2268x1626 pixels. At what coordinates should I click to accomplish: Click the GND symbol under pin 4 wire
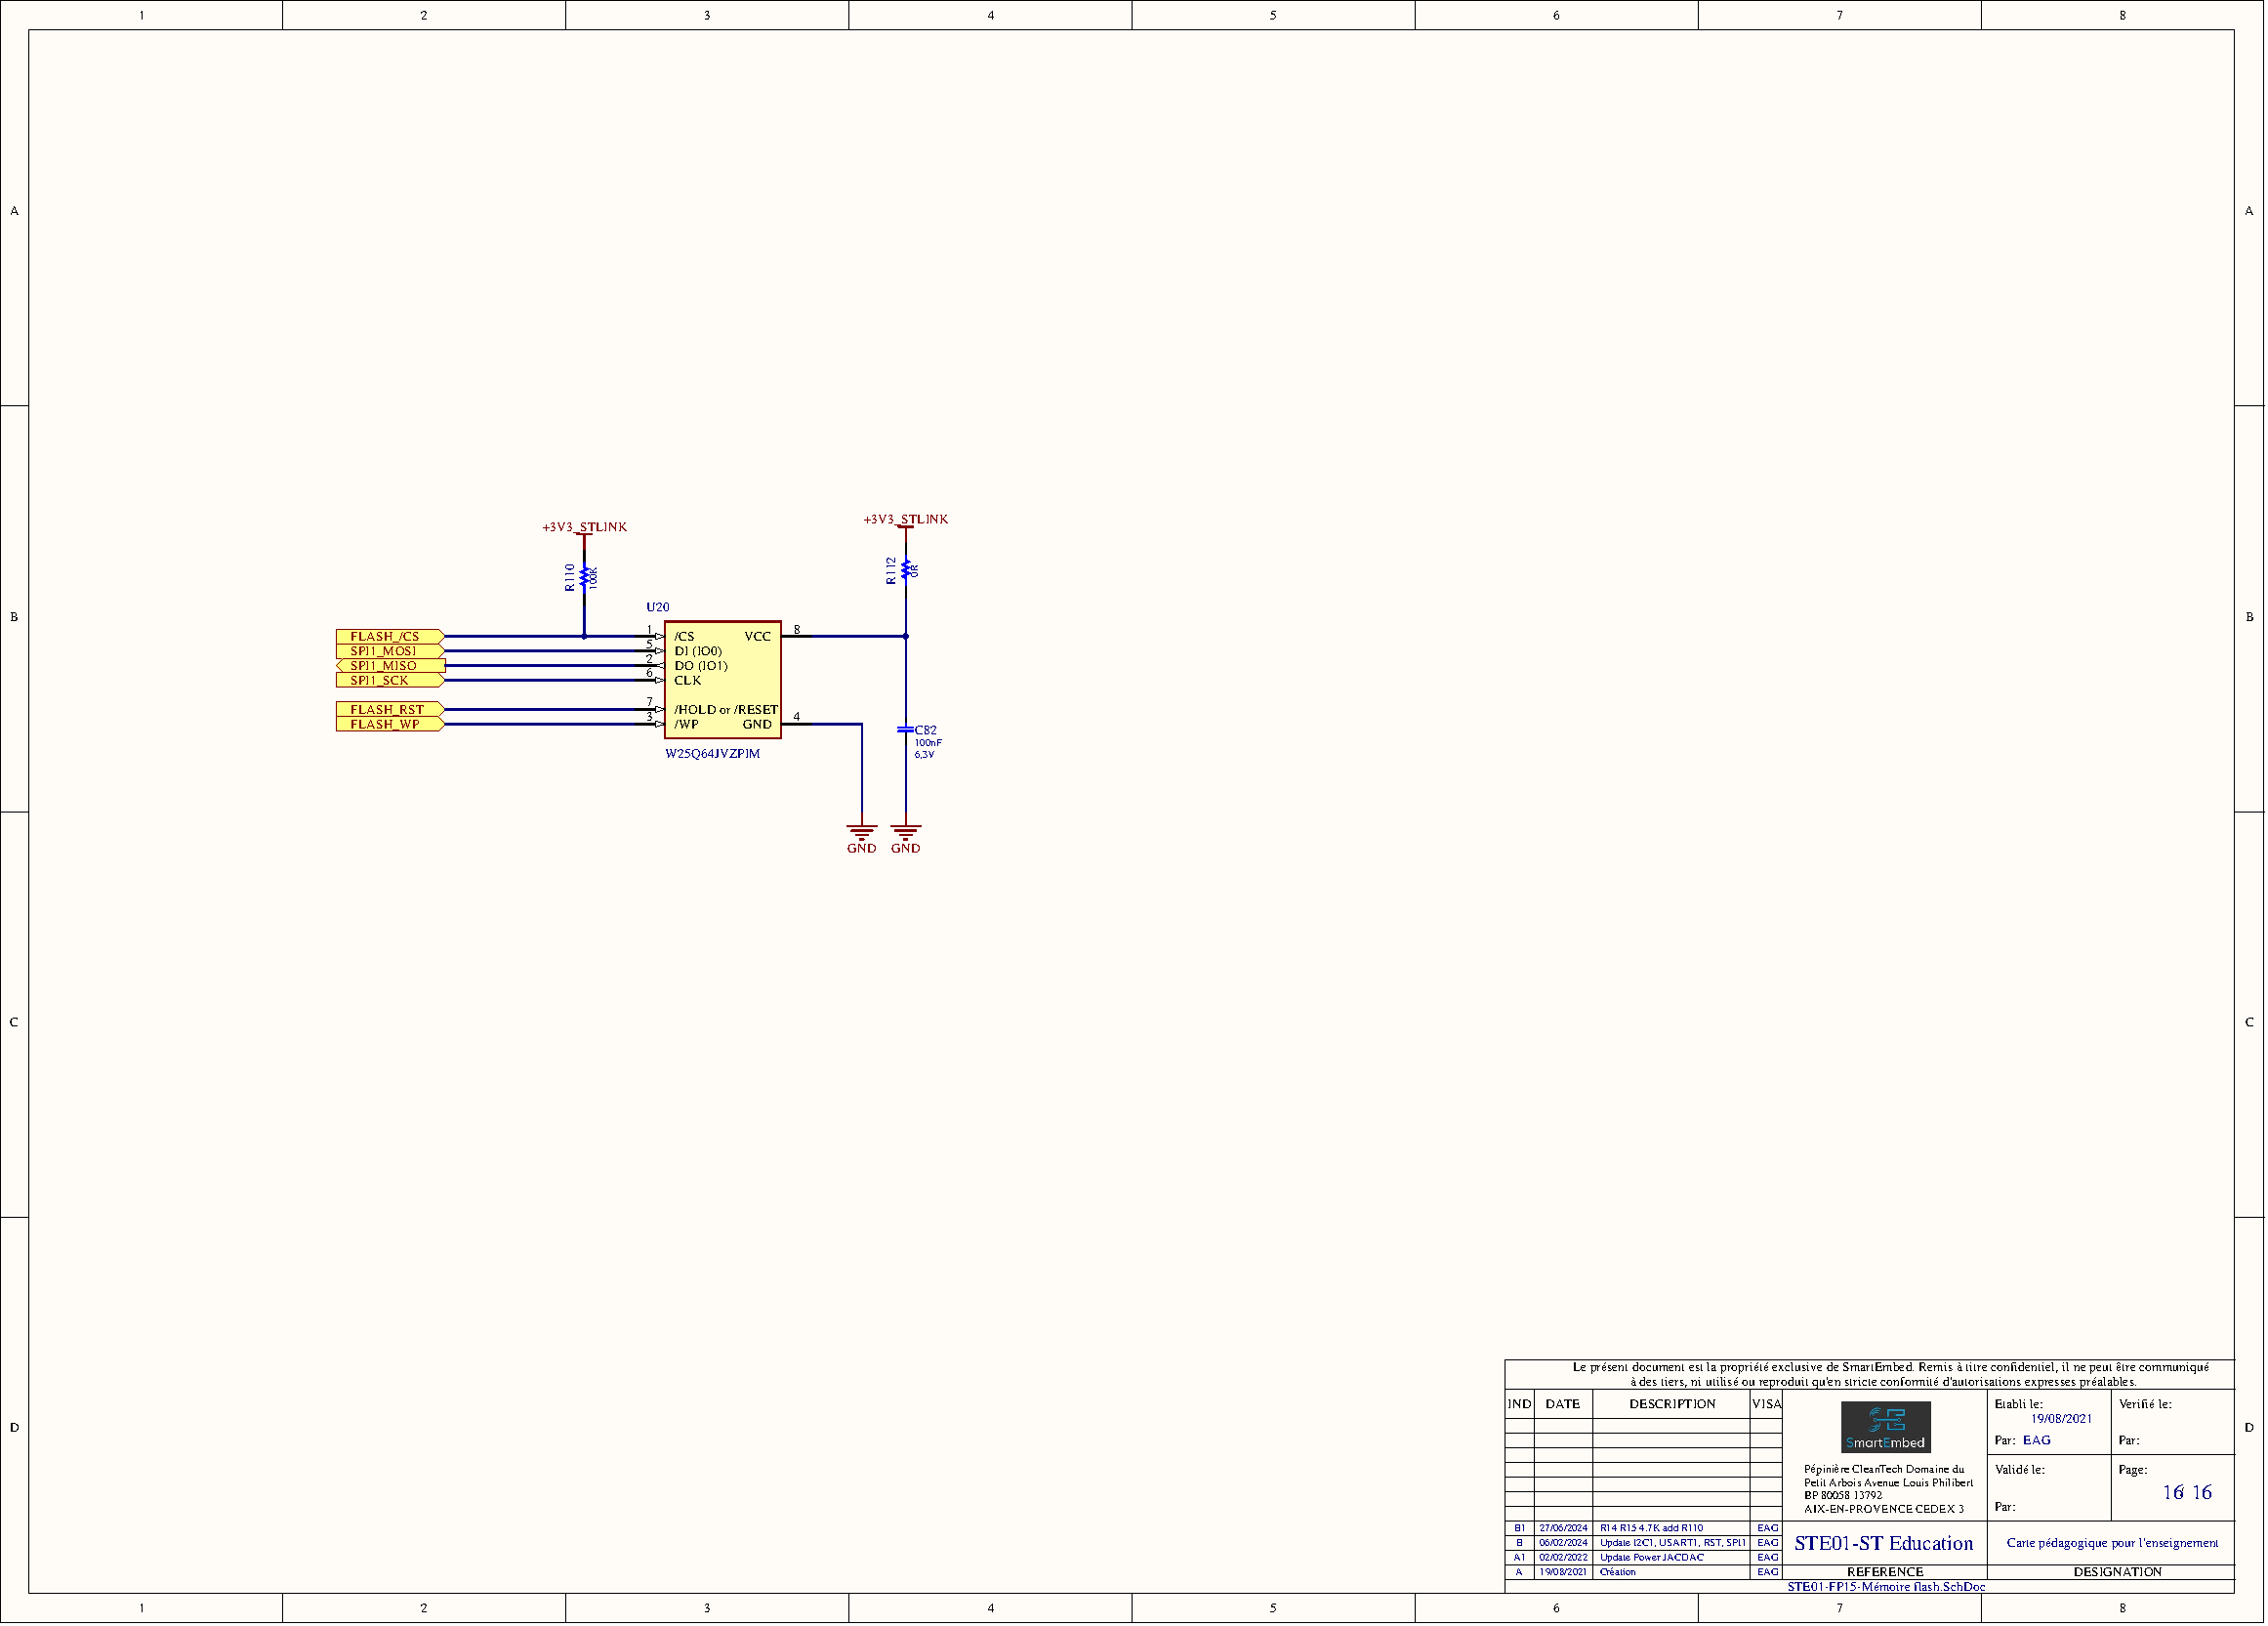pyautogui.click(x=861, y=832)
